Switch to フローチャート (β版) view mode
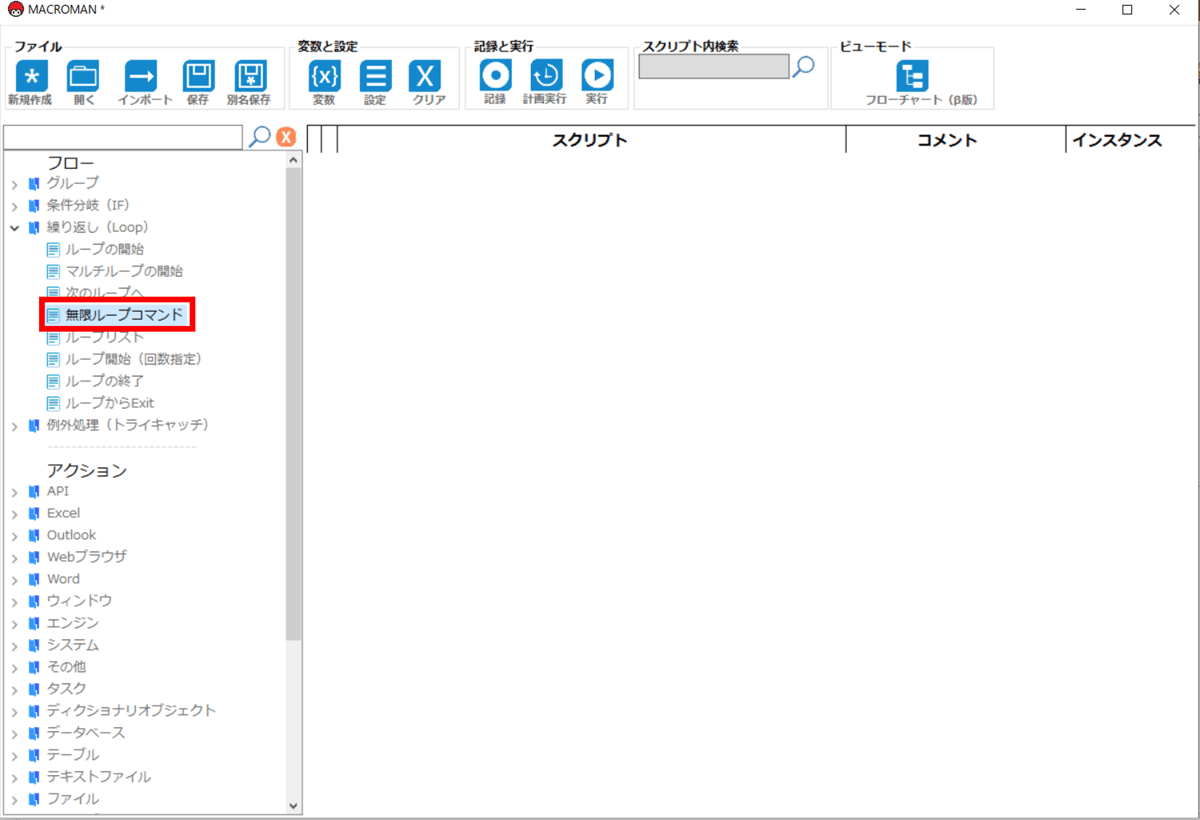The height and width of the screenshot is (820, 1200). point(912,76)
